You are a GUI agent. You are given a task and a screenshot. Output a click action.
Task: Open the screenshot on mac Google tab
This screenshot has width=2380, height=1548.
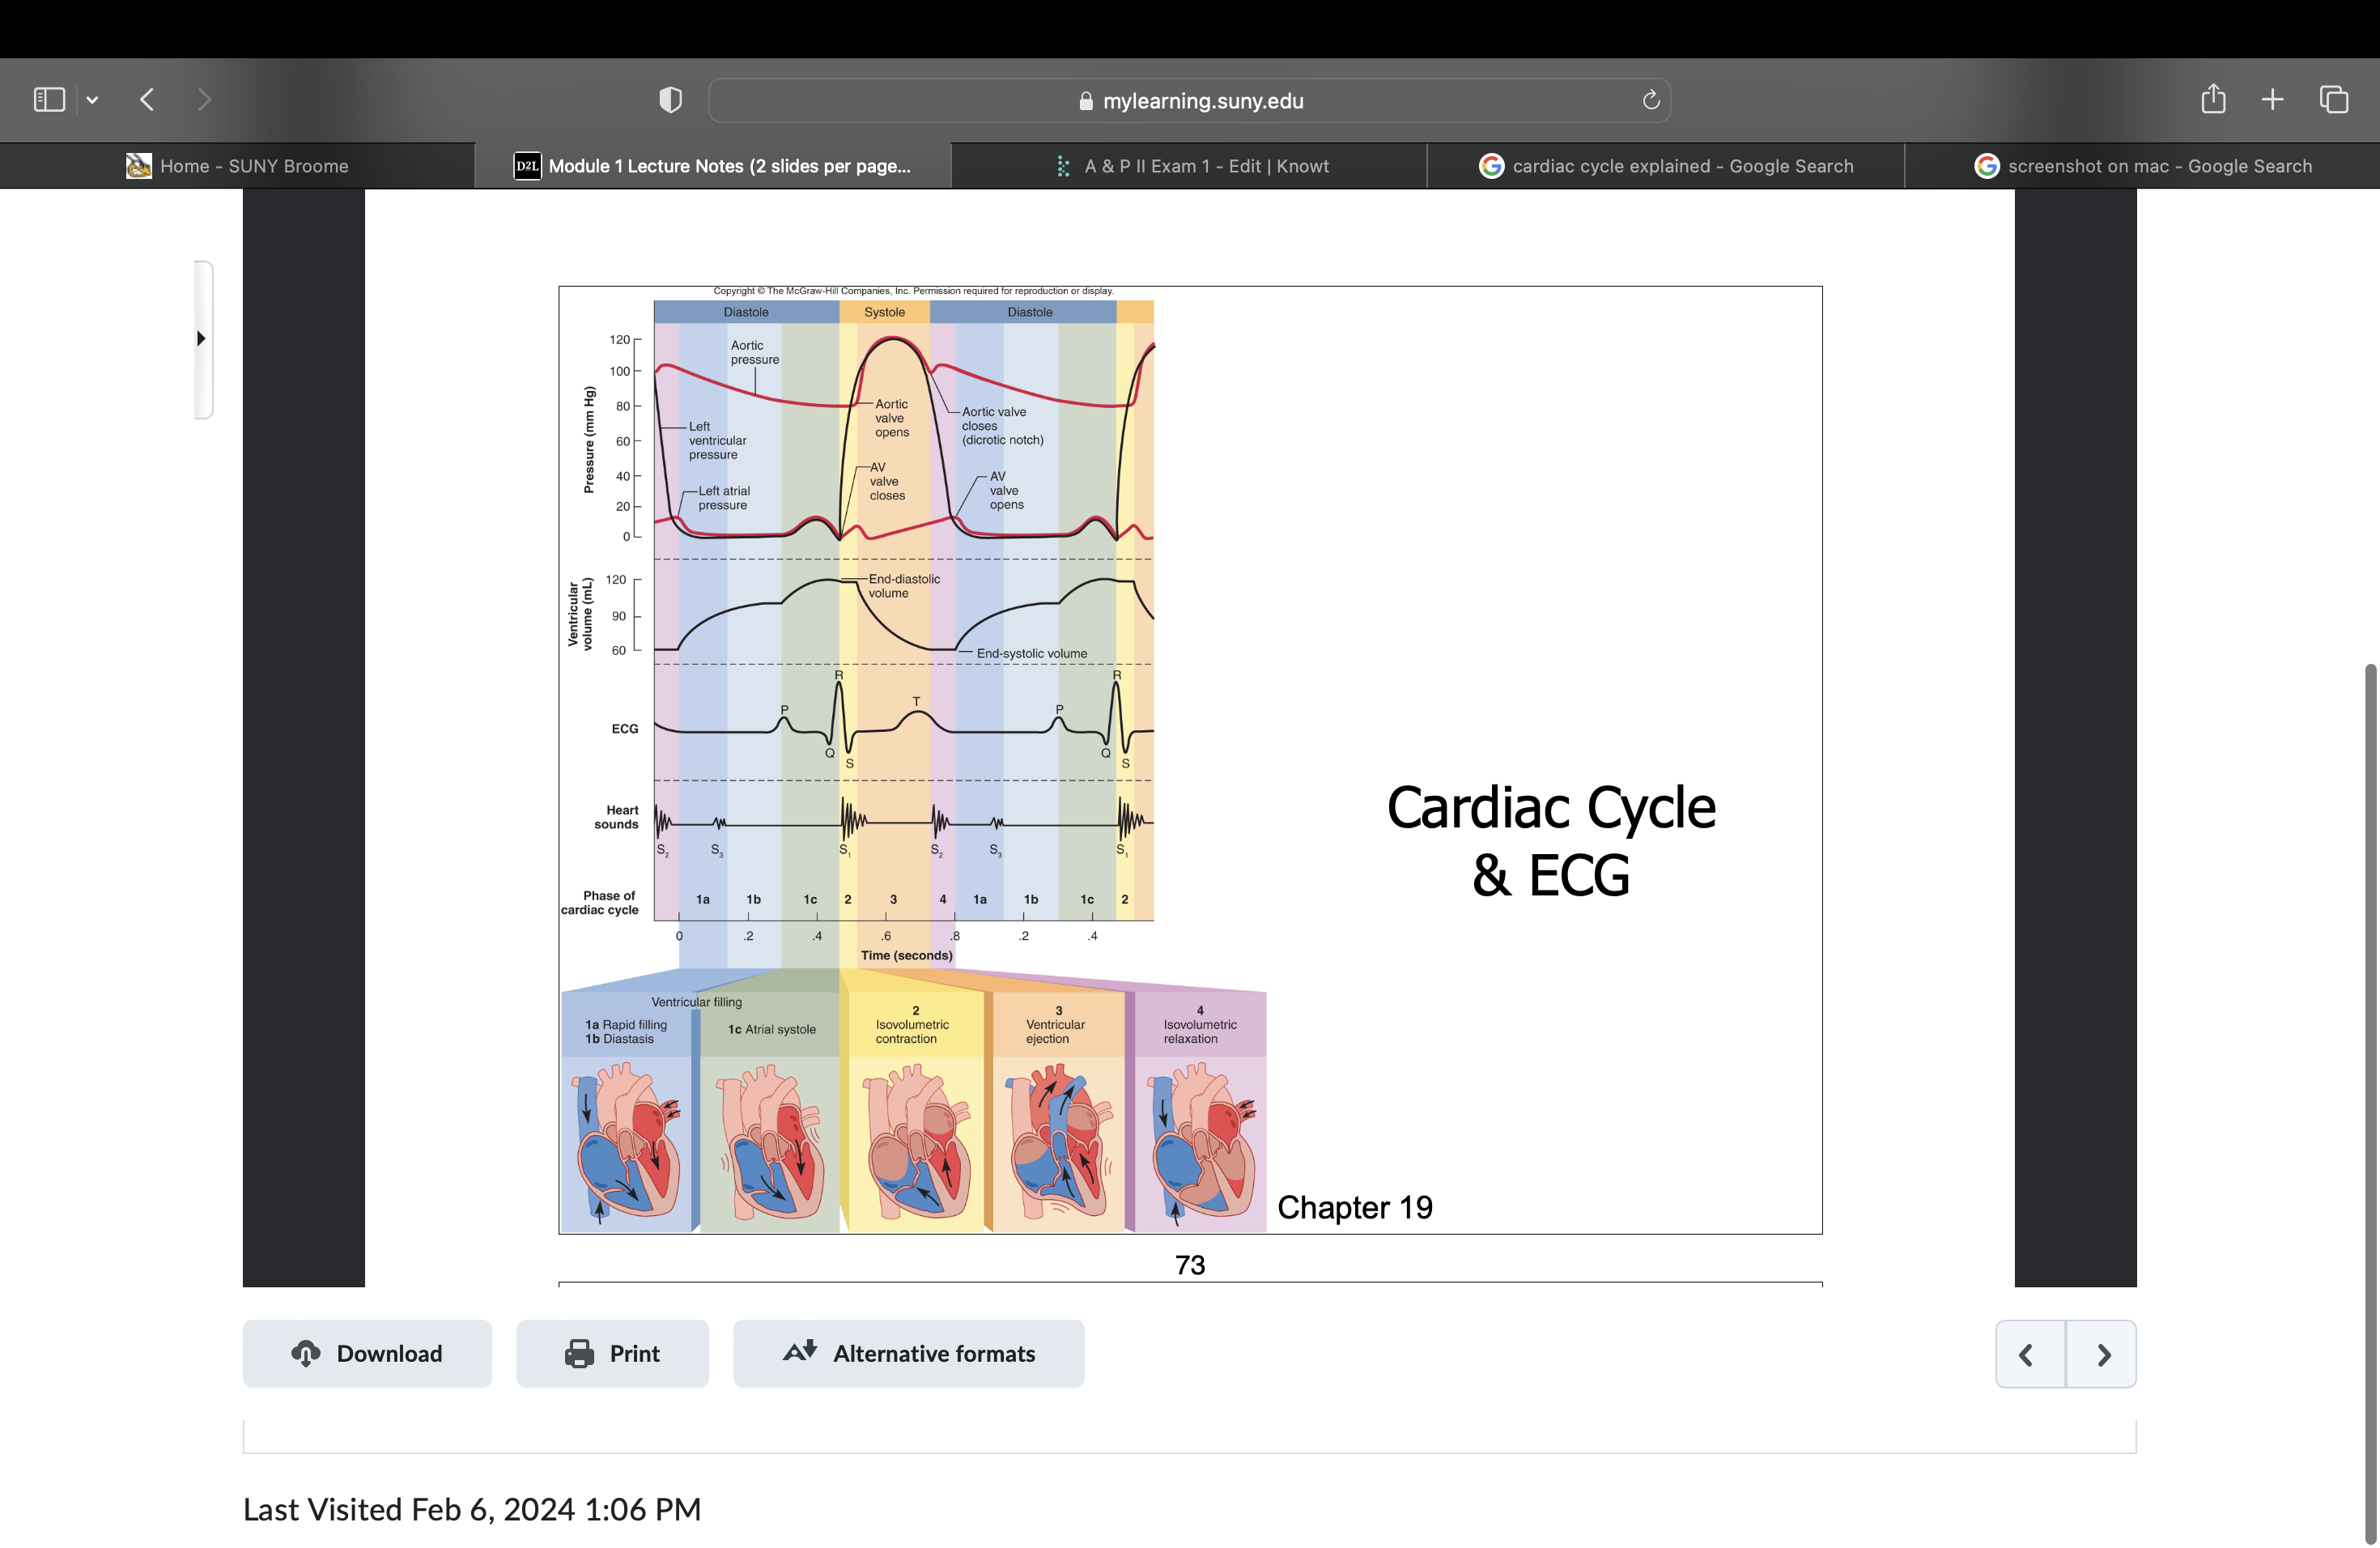pos(2142,166)
